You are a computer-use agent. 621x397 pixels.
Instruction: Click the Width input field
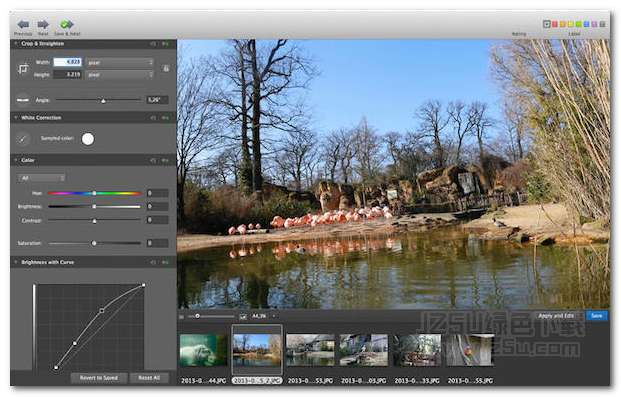[x=68, y=62]
